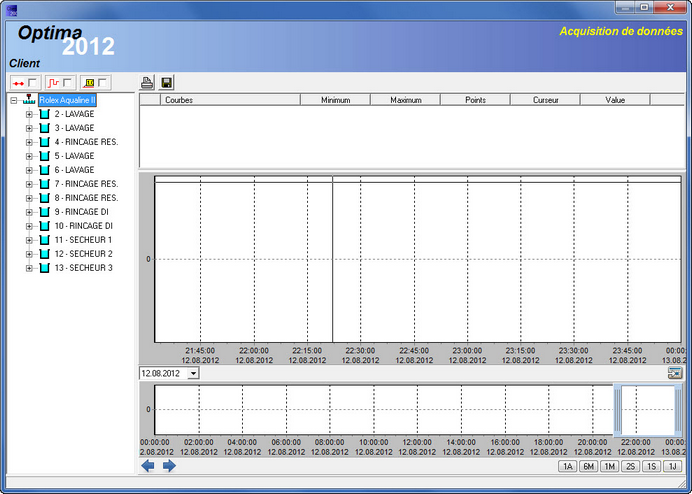Select the Rolex Aqualine II tree label
Screen dimensions: 692x494
[x=67, y=100]
